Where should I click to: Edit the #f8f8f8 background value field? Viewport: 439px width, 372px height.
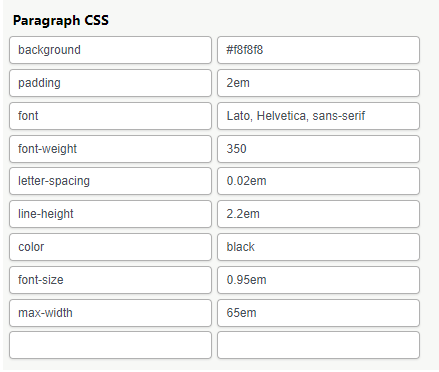[318, 50]
